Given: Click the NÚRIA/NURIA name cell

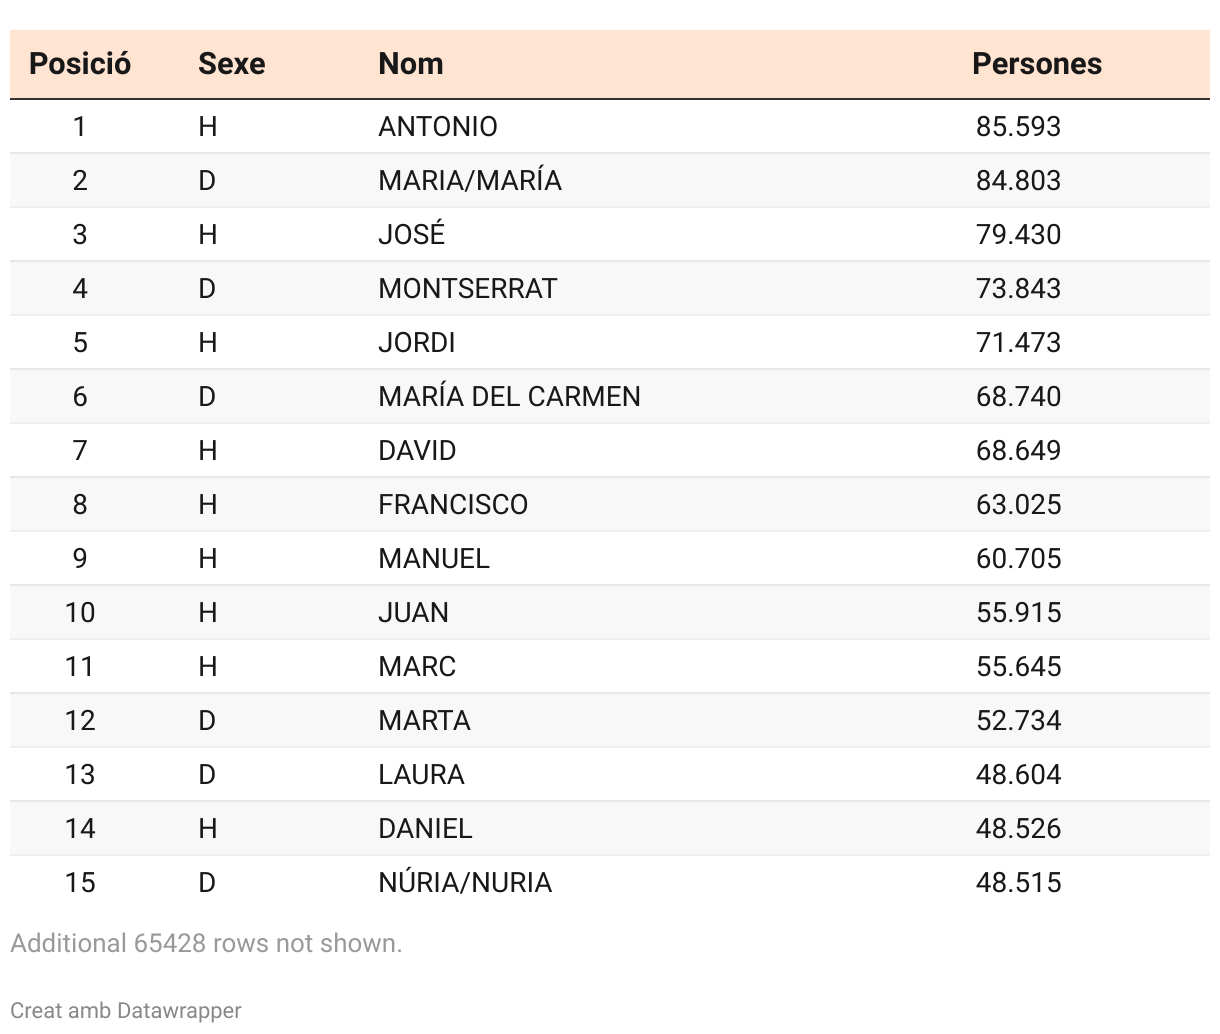Looking at the screenshot, I should pos(465,883).
